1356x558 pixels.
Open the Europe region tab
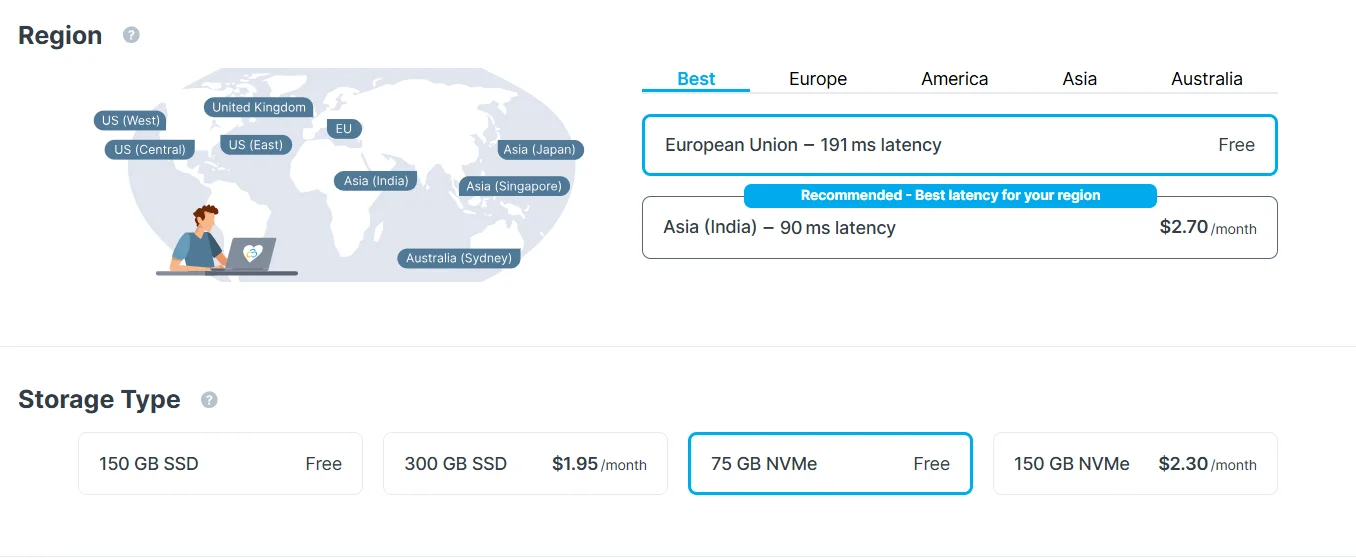pyautogui.click(x=817, y=79)
